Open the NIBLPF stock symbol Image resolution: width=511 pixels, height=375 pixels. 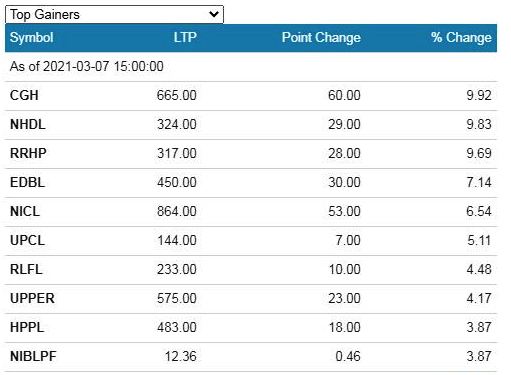(x=33, y=356)
